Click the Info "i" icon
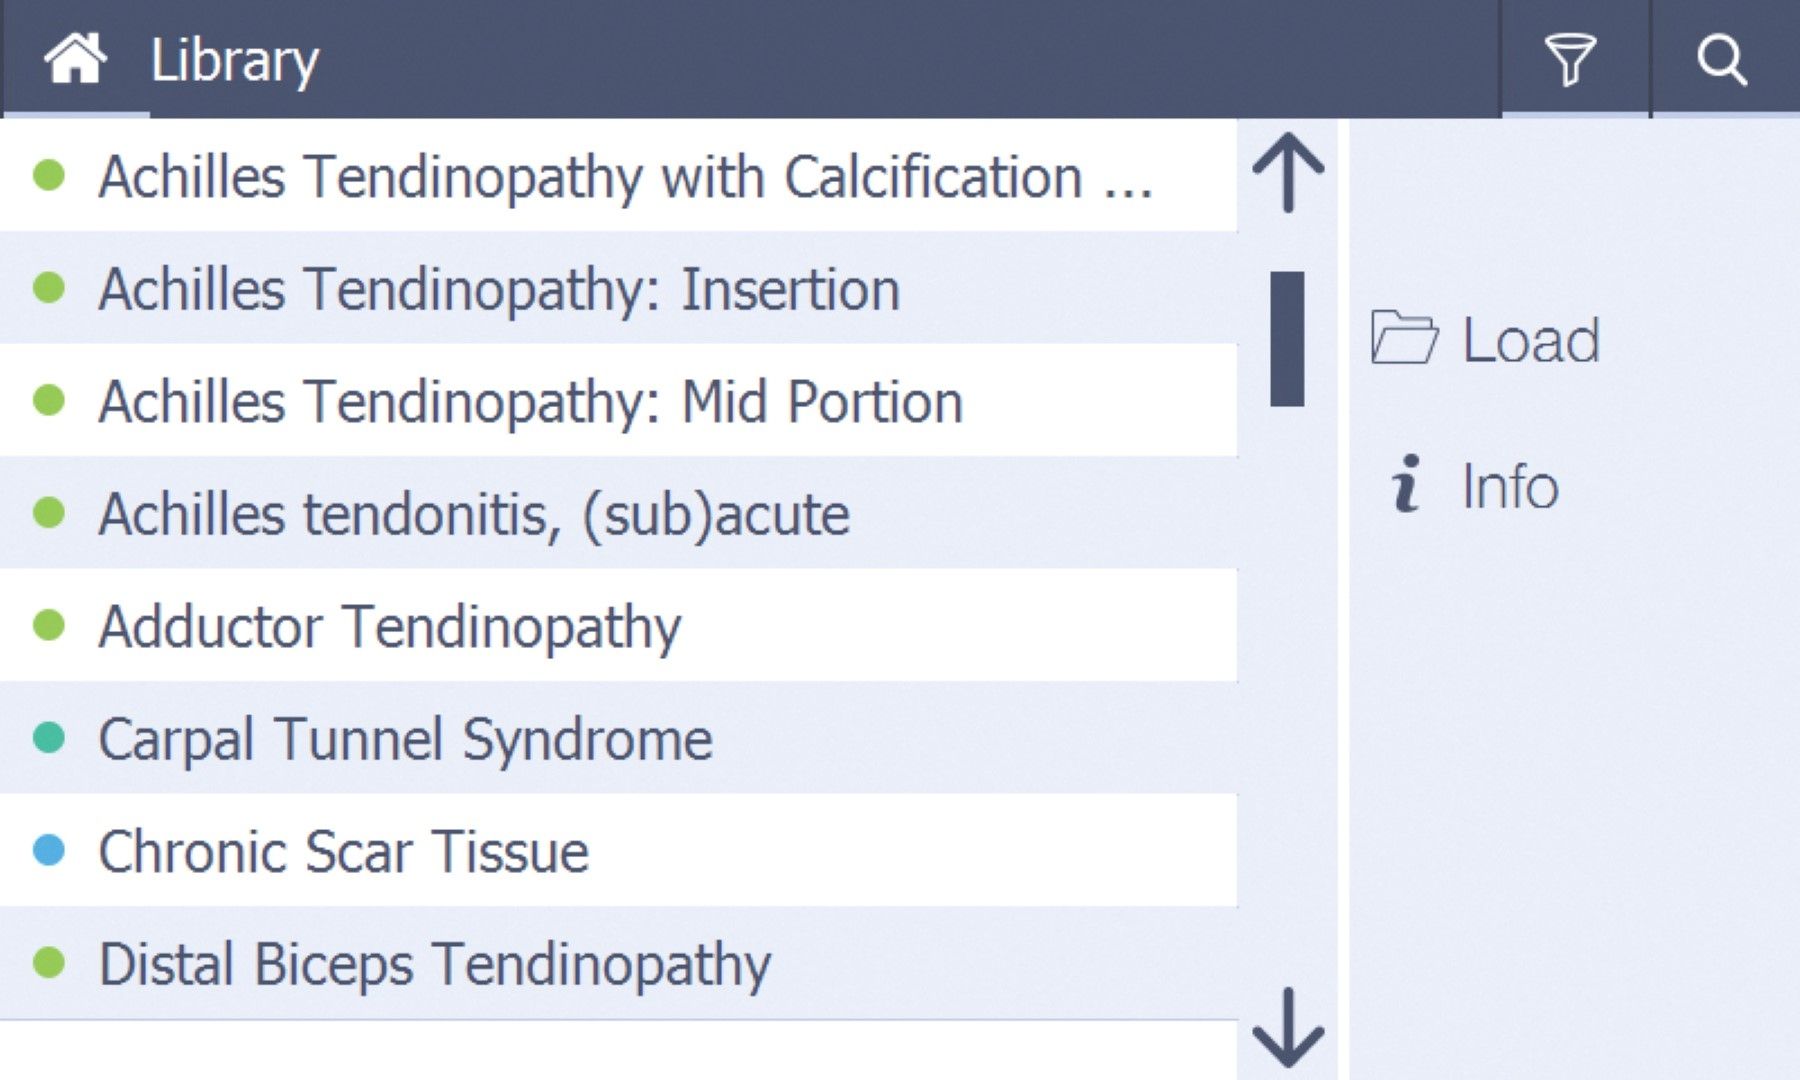This screenshot has height=1080, width=1800. [x=1406, y=484]
